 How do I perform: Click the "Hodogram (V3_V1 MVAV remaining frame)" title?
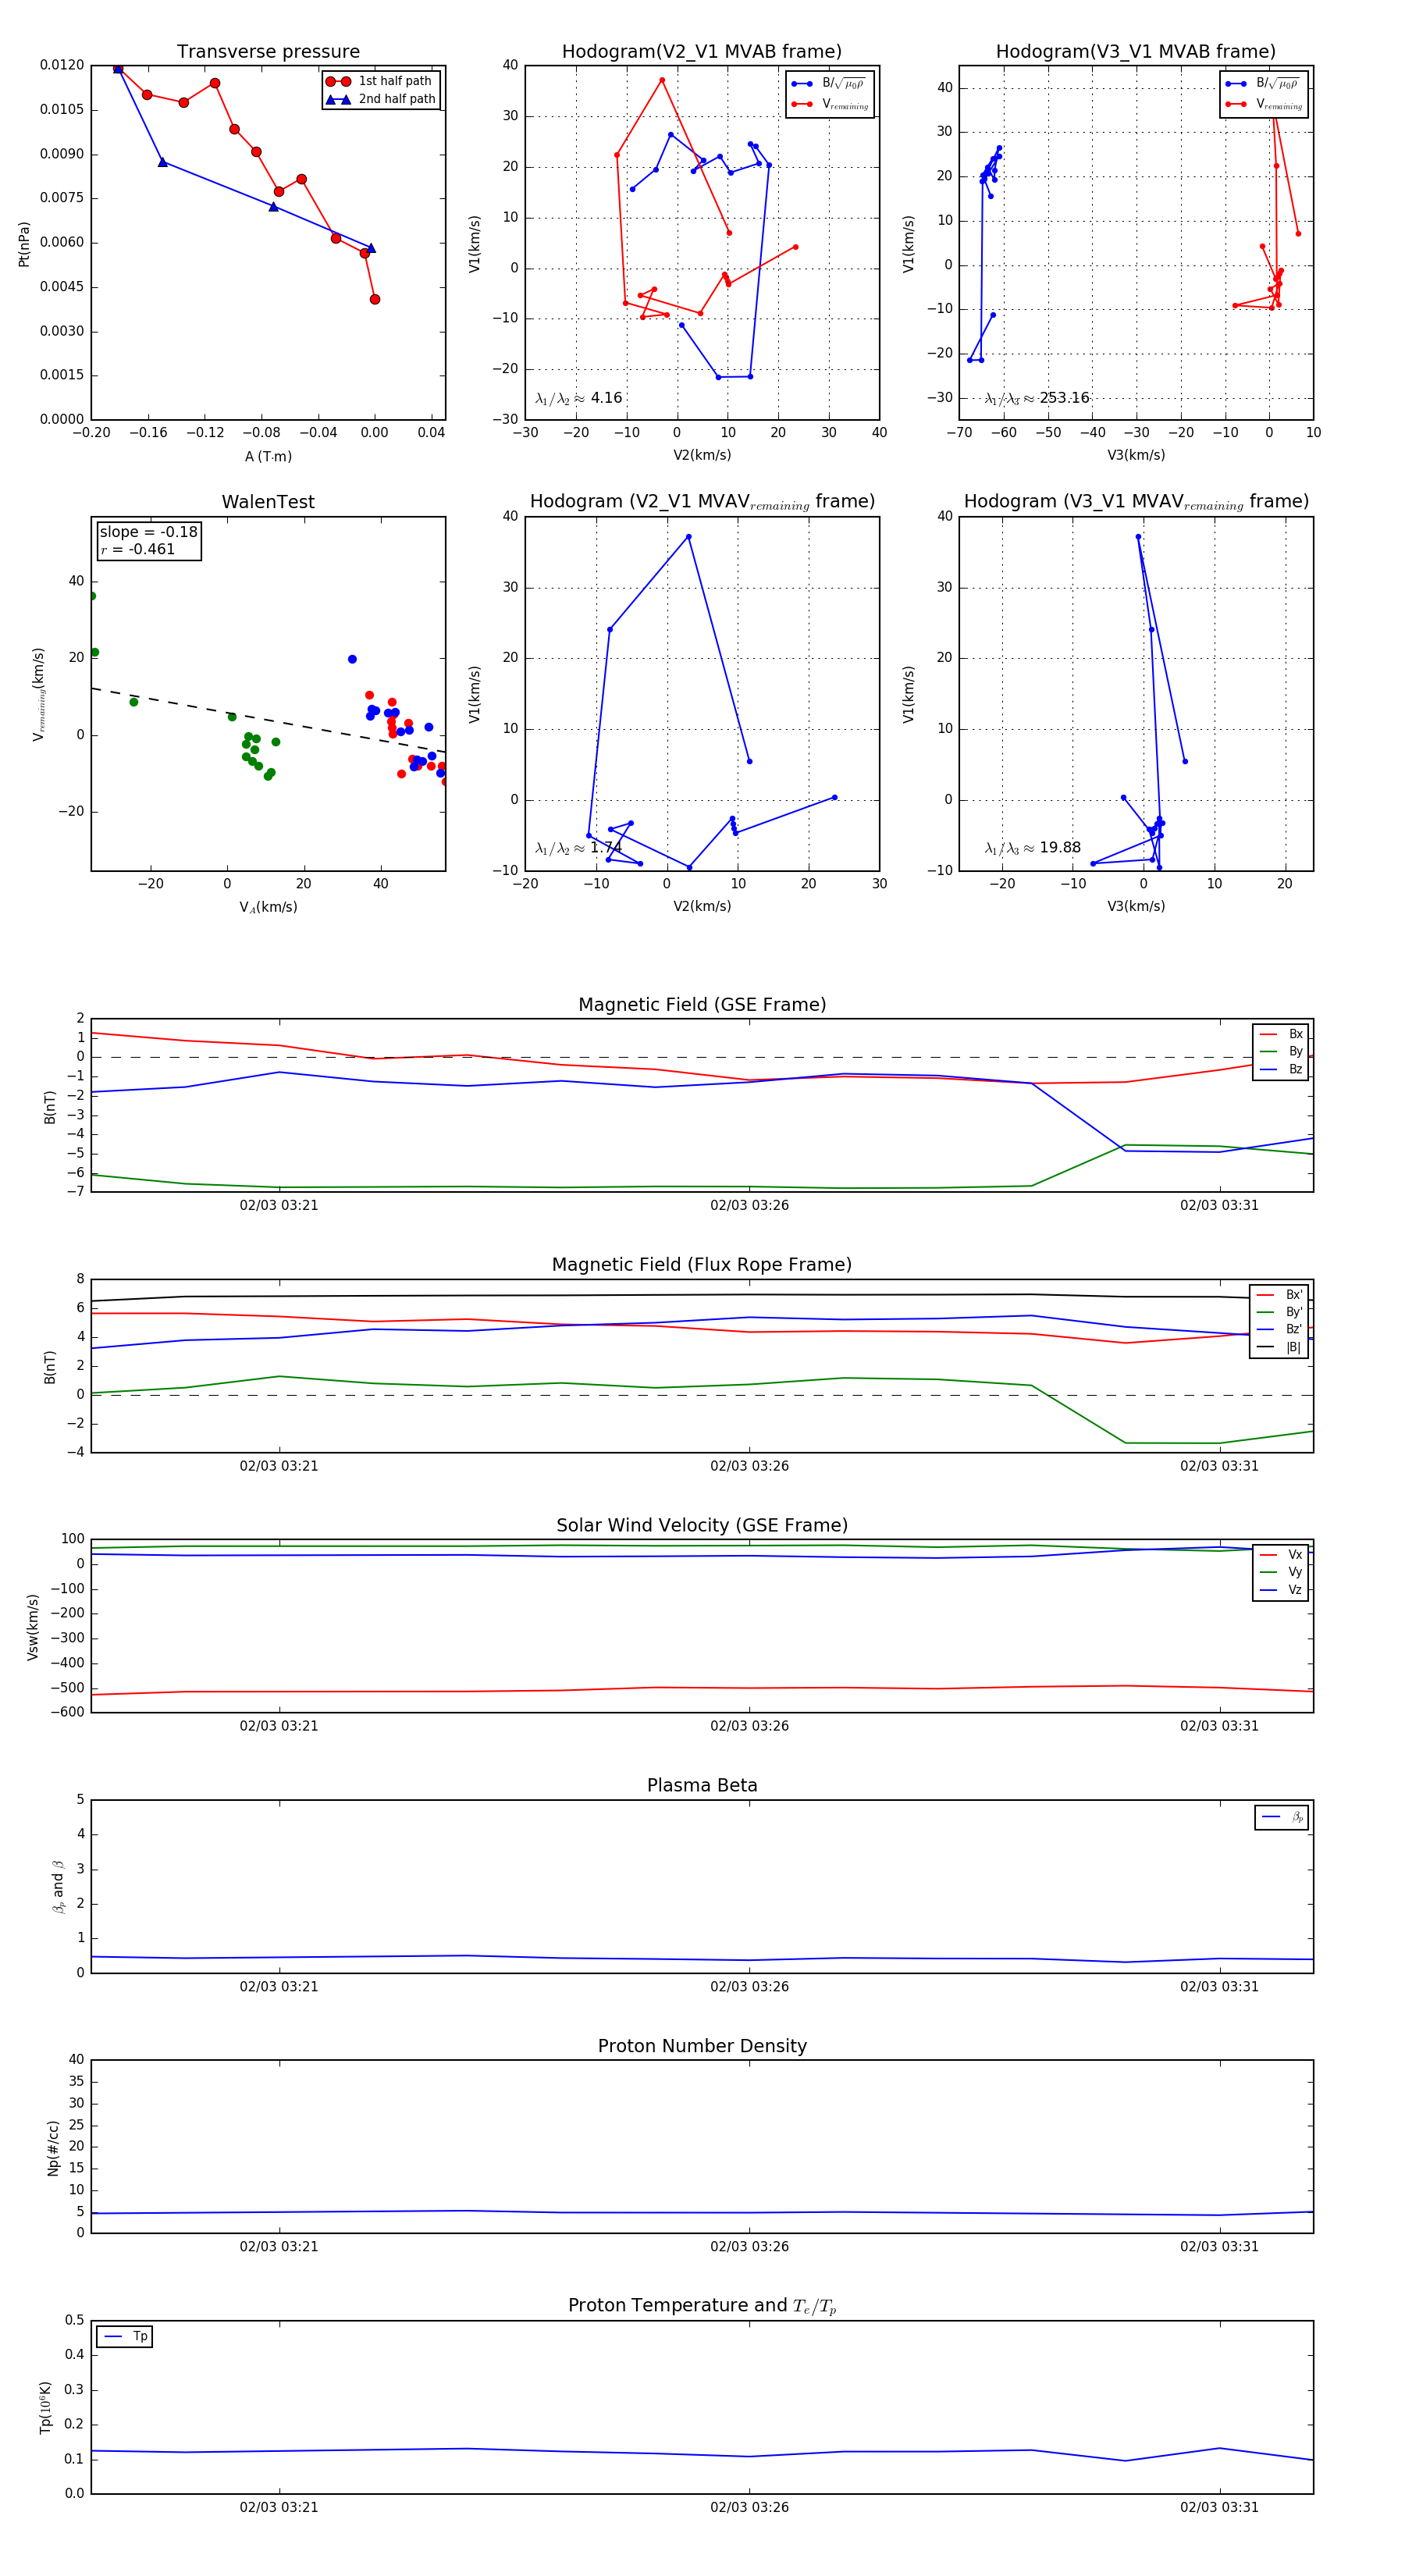coord(1136,502)
